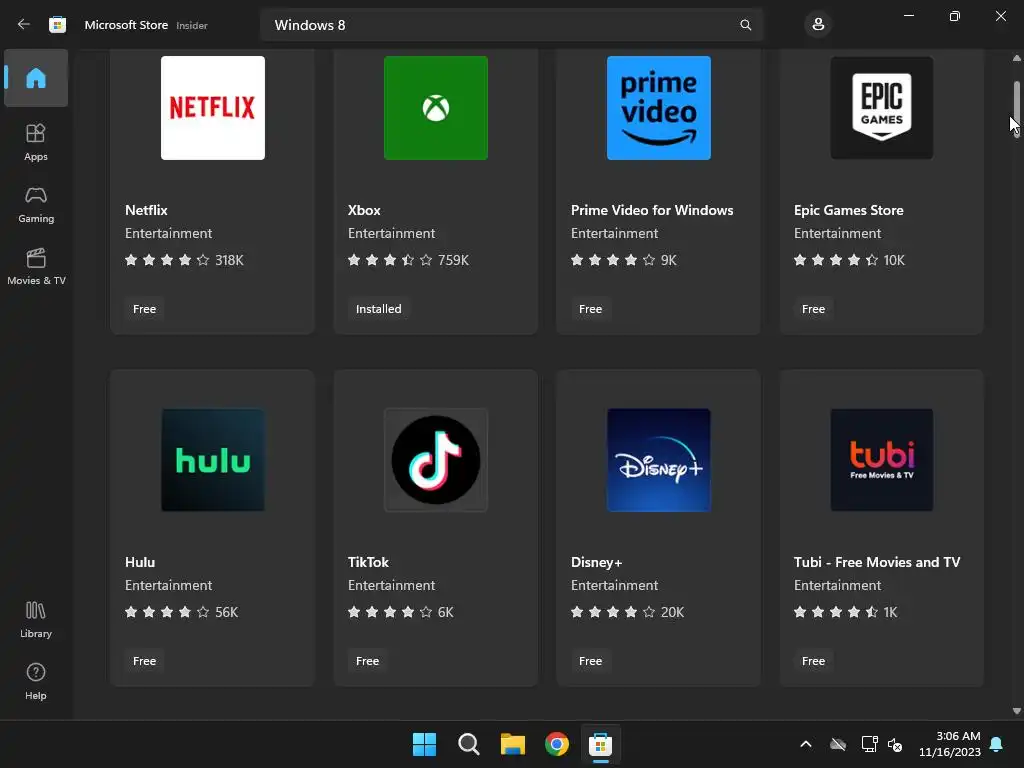Click the network display tray icon

pos(869,744)
